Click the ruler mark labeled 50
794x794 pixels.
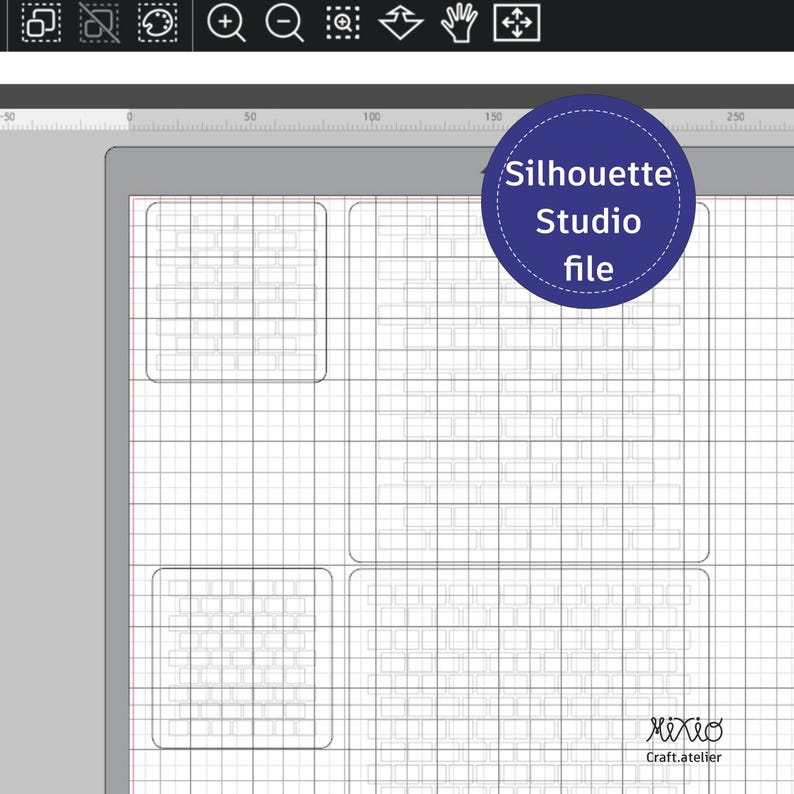(250, 116)
